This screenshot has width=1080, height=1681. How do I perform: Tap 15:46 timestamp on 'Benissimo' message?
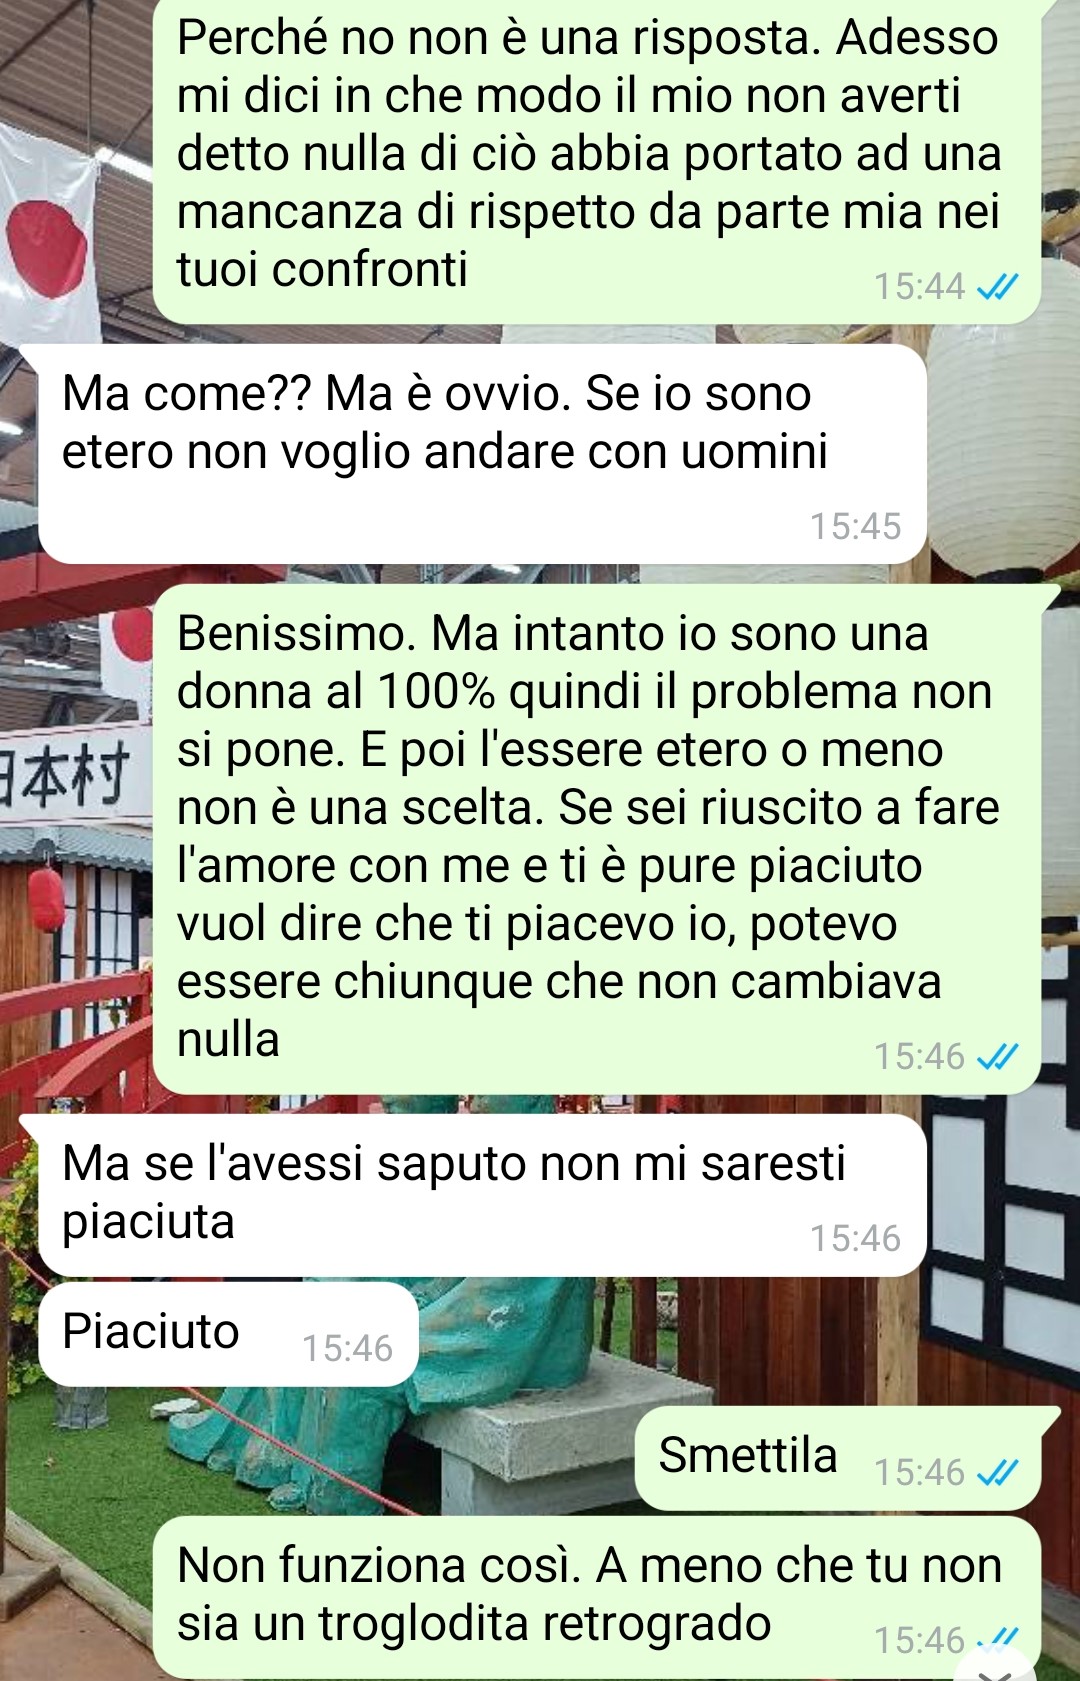pos(920,1056)
